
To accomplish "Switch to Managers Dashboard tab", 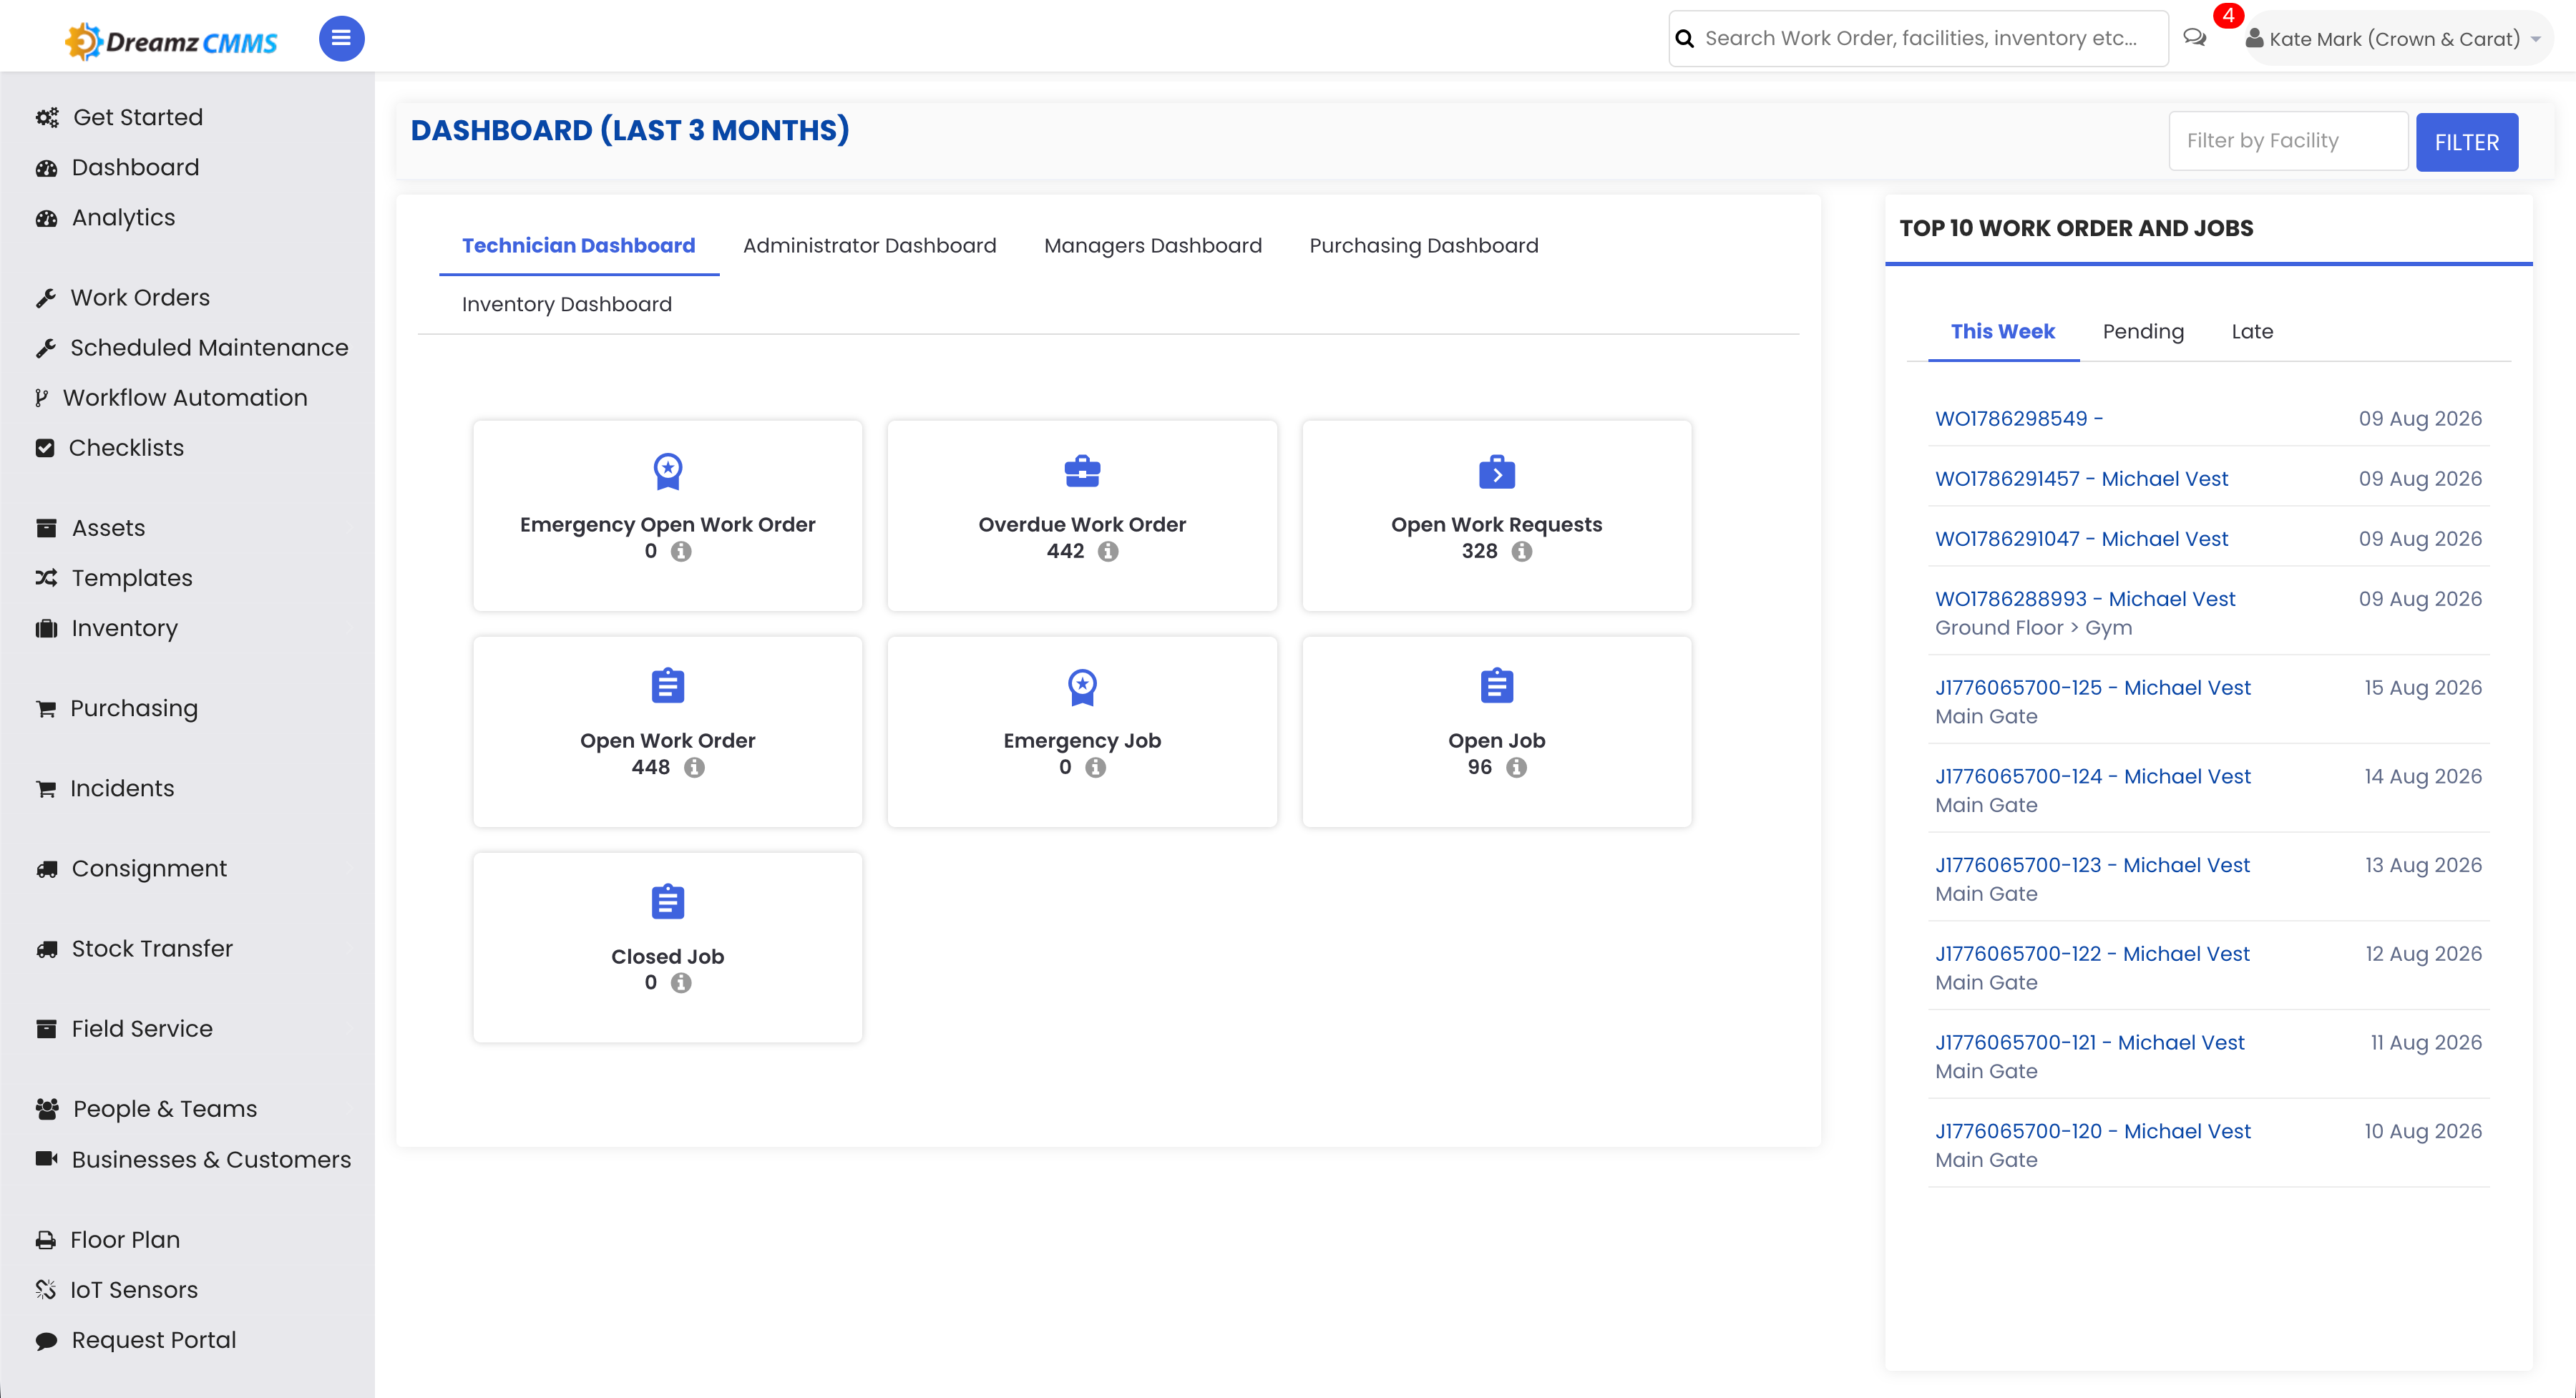I will [1153, 246].
